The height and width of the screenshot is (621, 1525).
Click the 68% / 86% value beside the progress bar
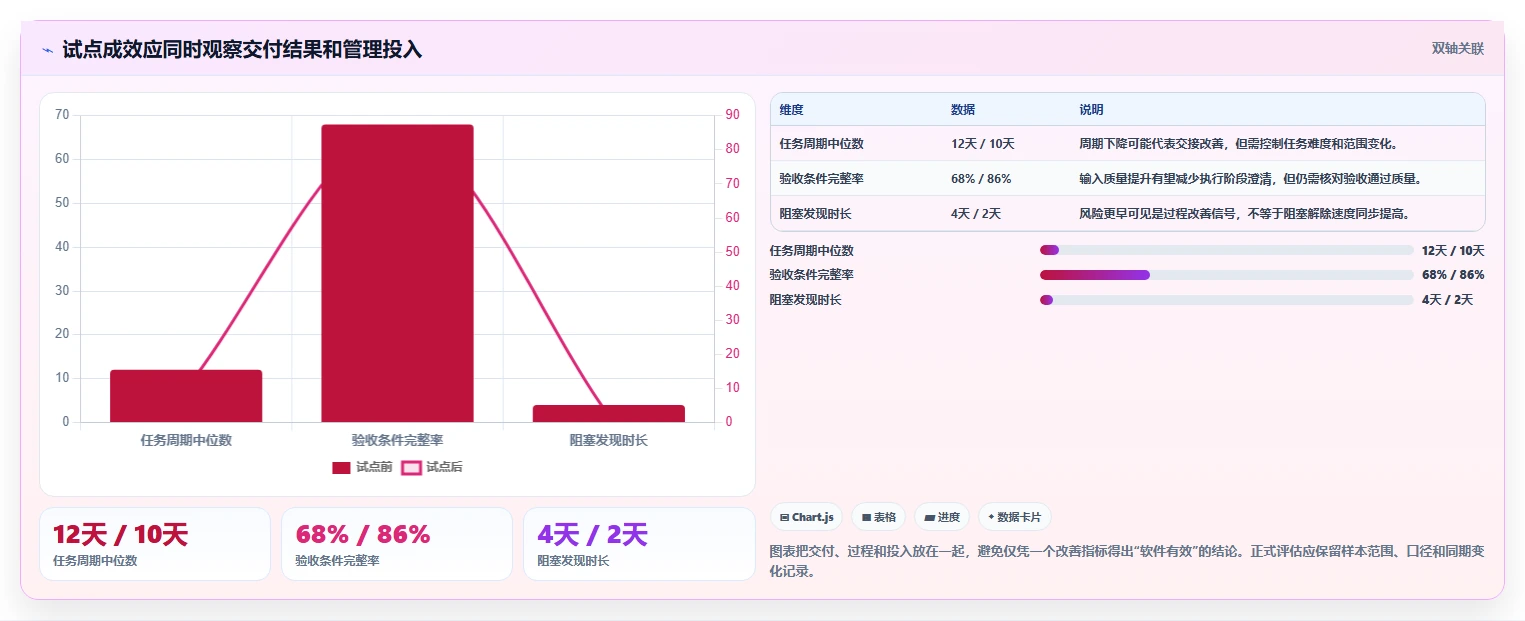(x=1453, y=275)
